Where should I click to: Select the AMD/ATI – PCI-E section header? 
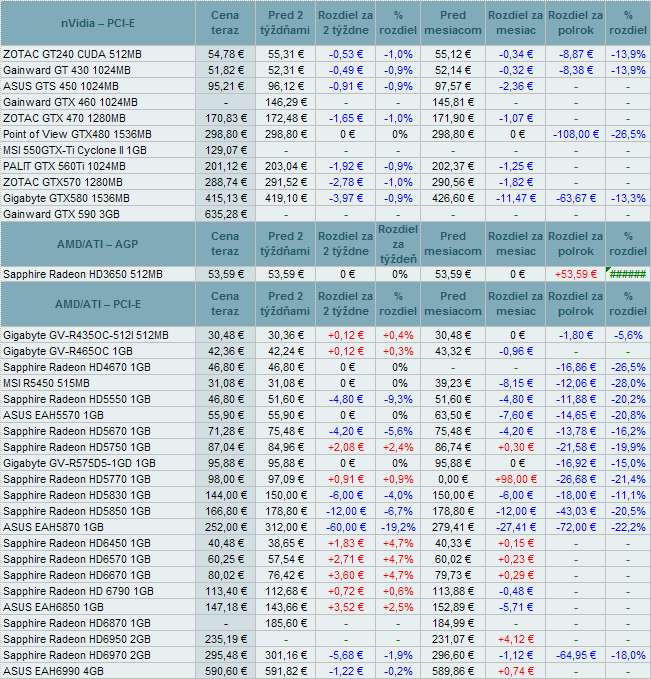98,304
